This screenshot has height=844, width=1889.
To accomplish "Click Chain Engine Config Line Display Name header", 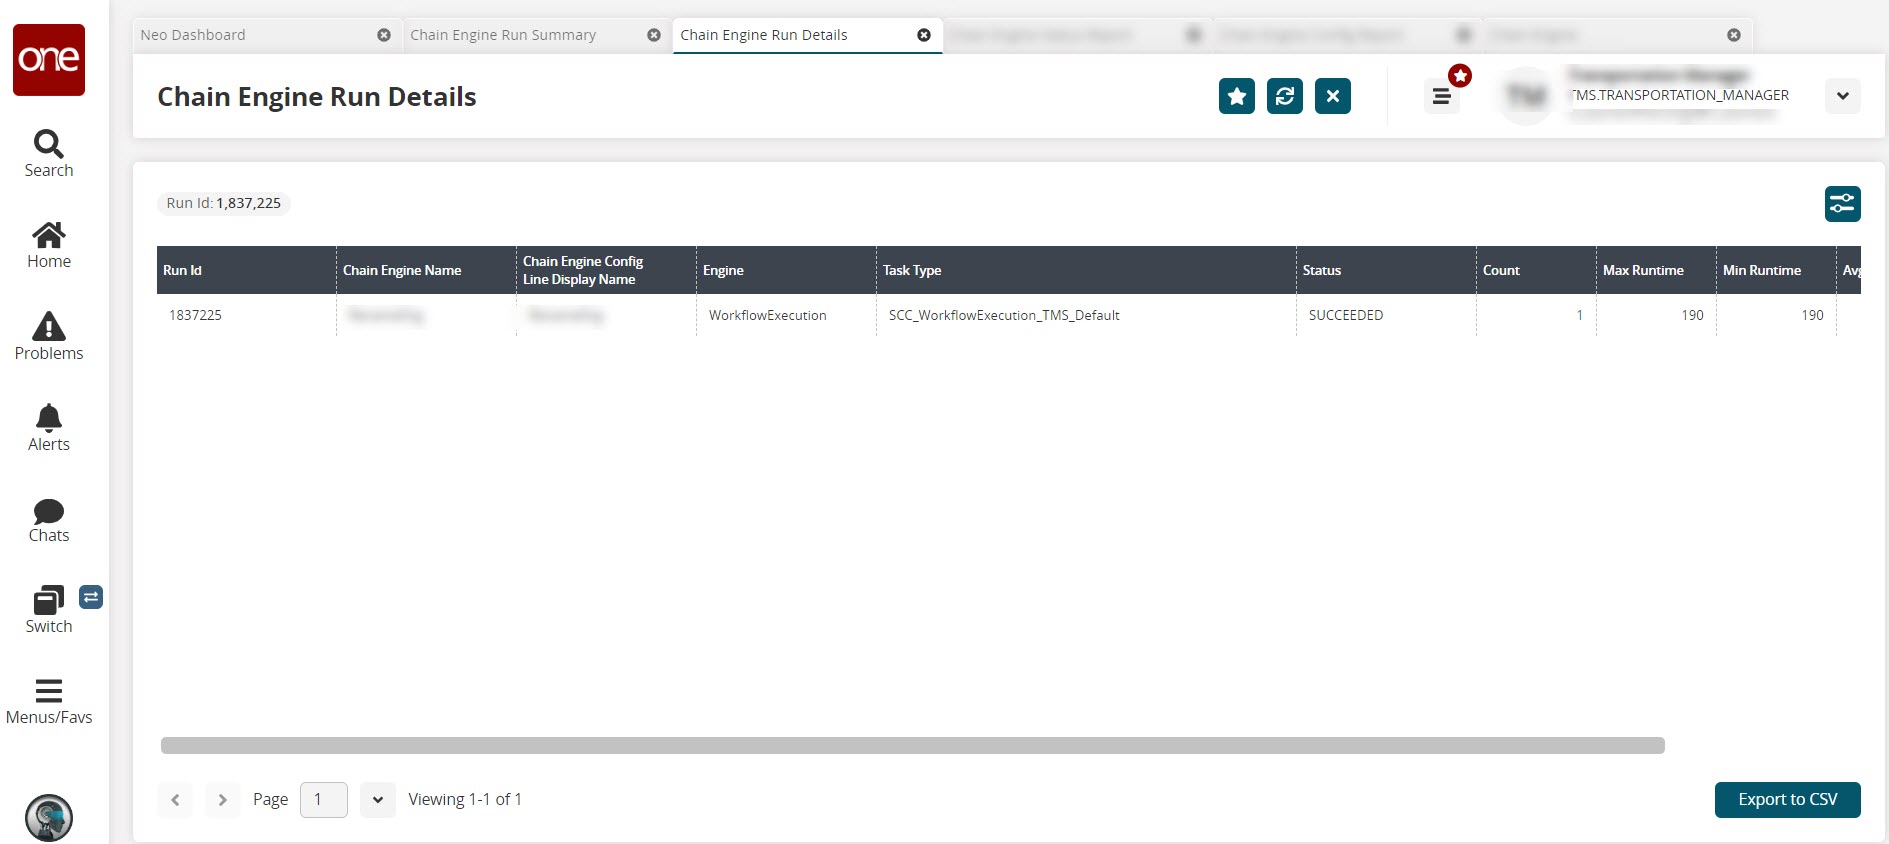I will [606, 270].
